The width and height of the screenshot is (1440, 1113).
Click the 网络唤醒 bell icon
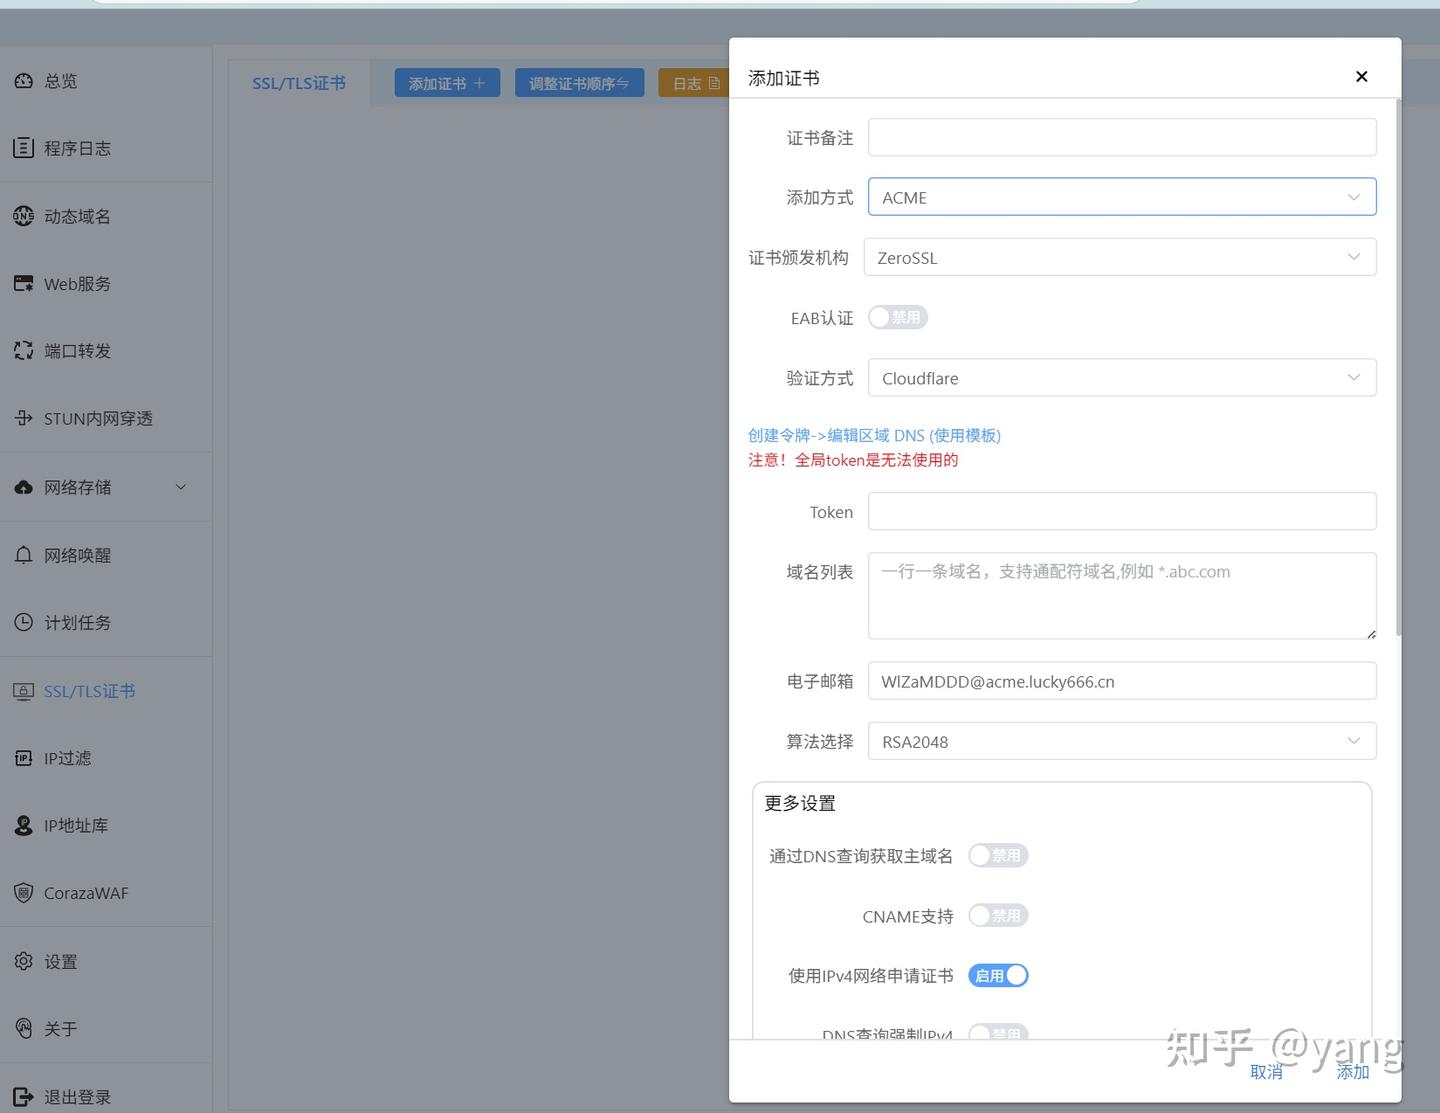click(x=24, y=555)
